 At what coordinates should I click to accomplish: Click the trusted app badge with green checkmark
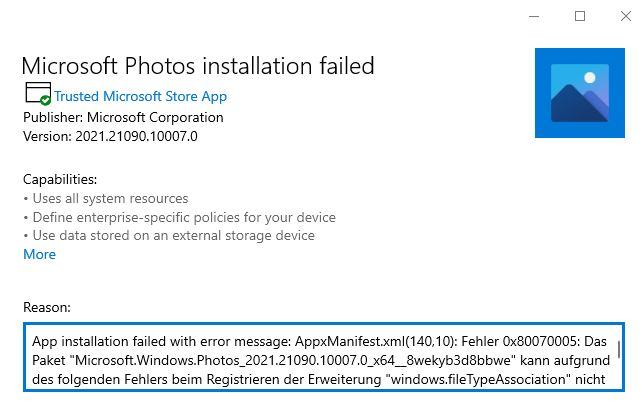point(38,94)
